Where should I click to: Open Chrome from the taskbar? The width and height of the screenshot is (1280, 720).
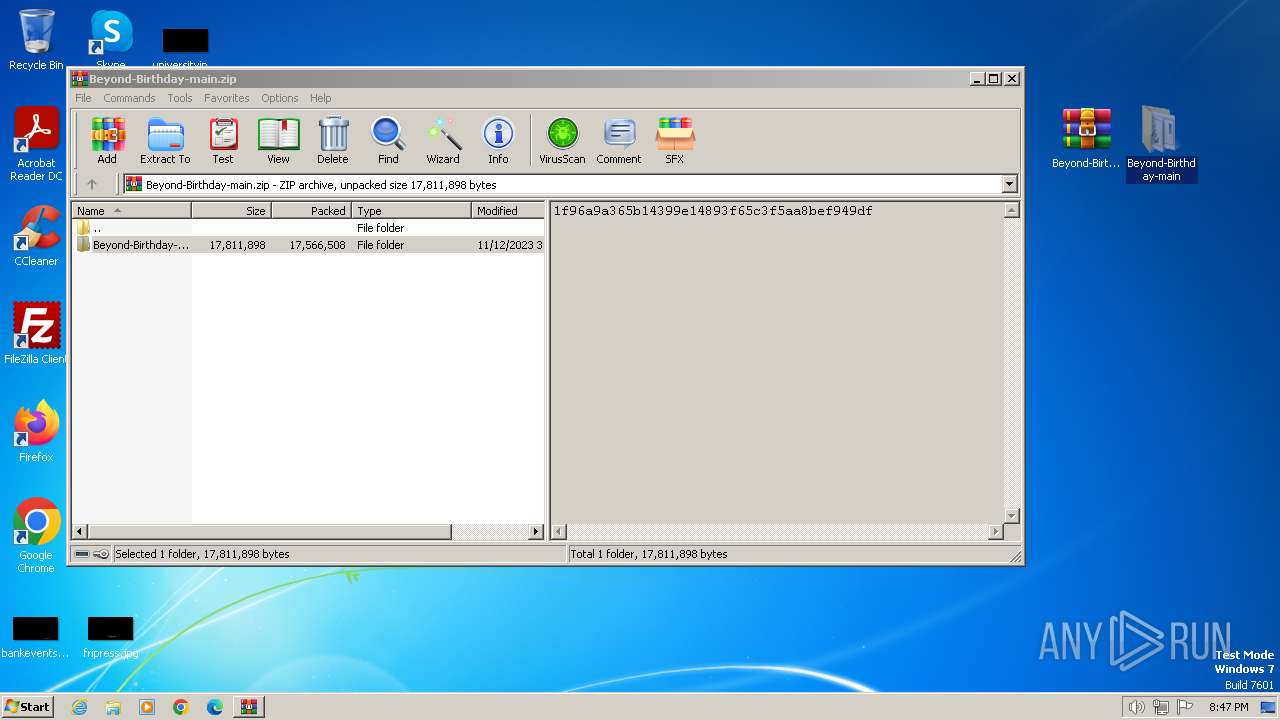coord(181,707)
